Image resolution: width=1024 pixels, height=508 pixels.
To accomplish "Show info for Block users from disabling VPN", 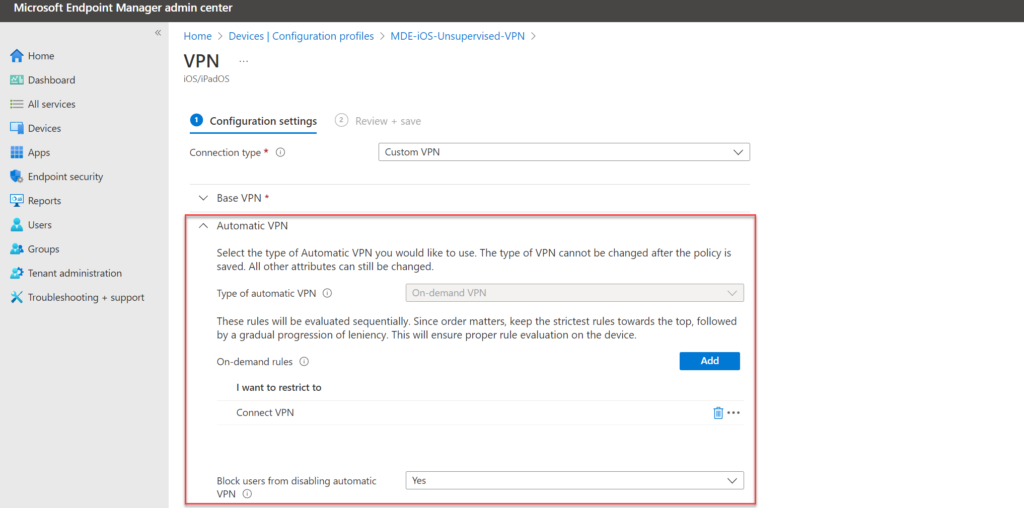I will point(248,494).
